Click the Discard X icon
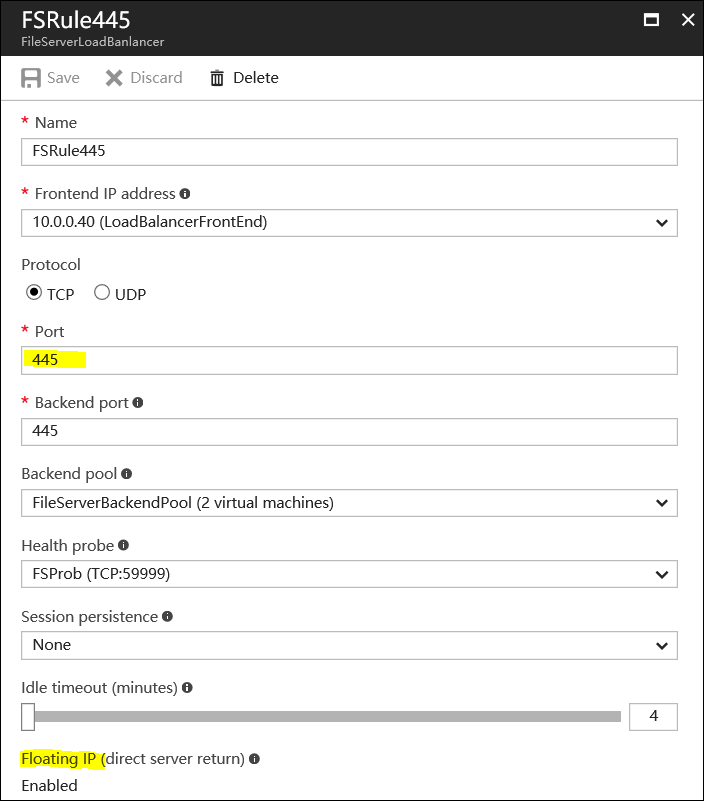This screenshot has height=801, width=704. click(x=114, y=78)
